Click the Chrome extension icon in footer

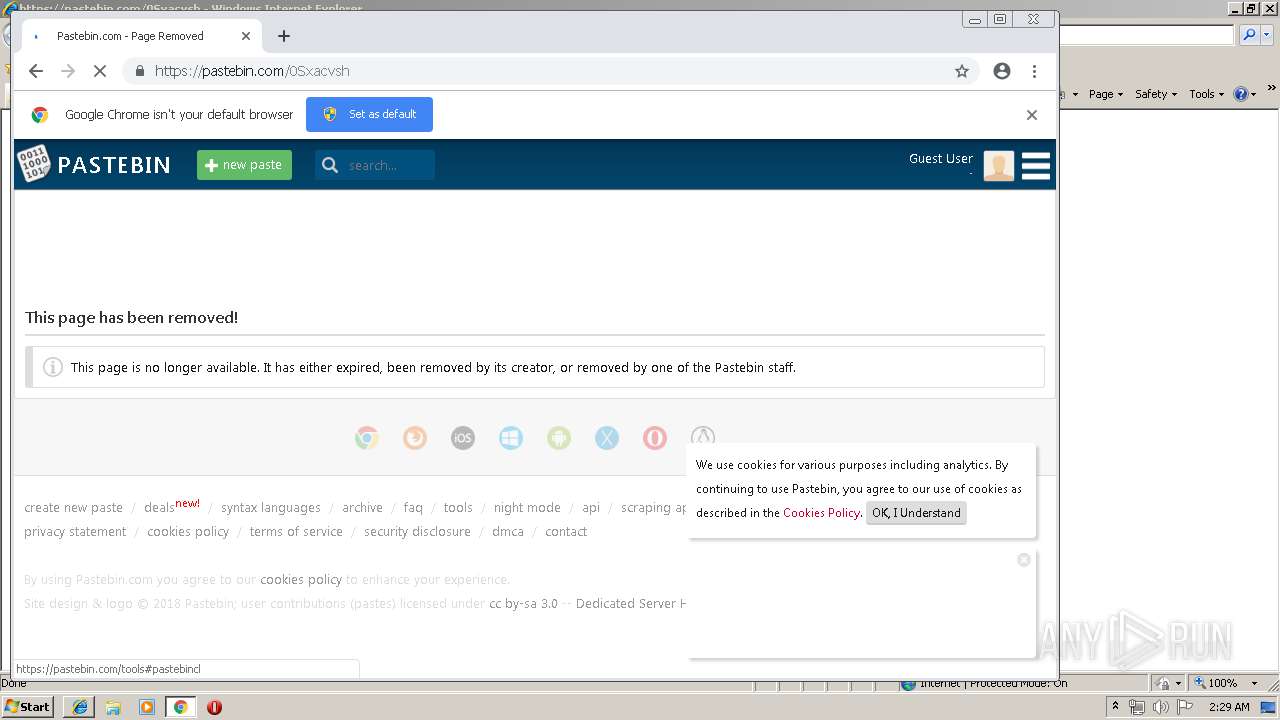click(367, 438)
